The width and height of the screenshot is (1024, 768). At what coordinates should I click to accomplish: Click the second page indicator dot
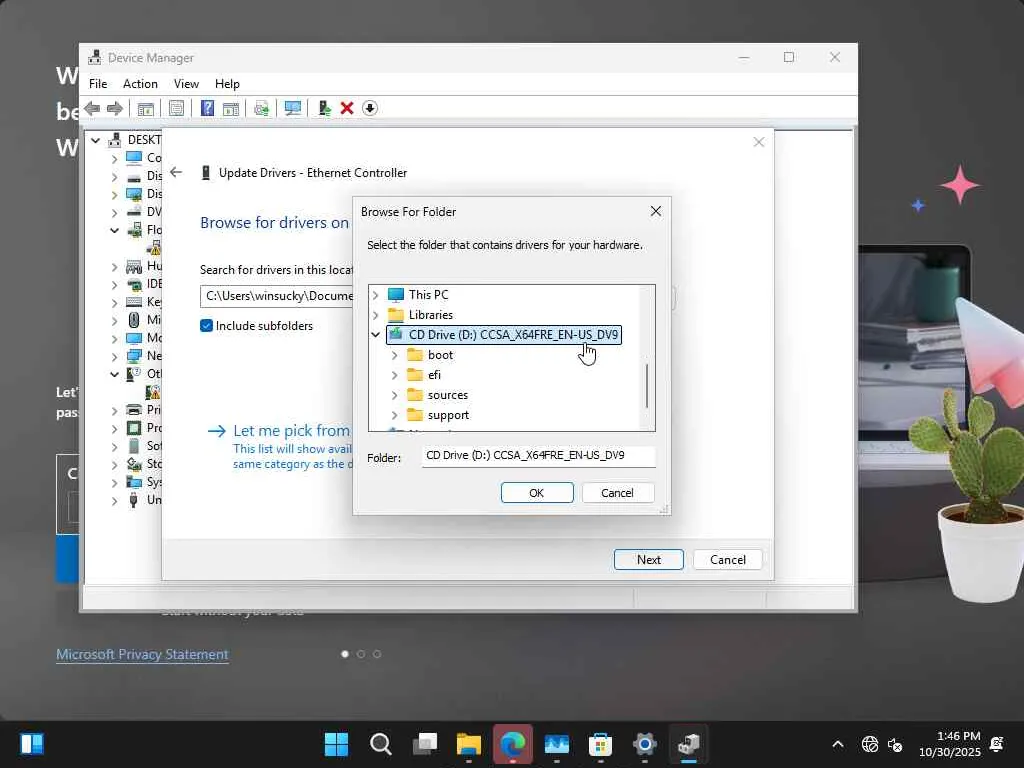[360, 654]
